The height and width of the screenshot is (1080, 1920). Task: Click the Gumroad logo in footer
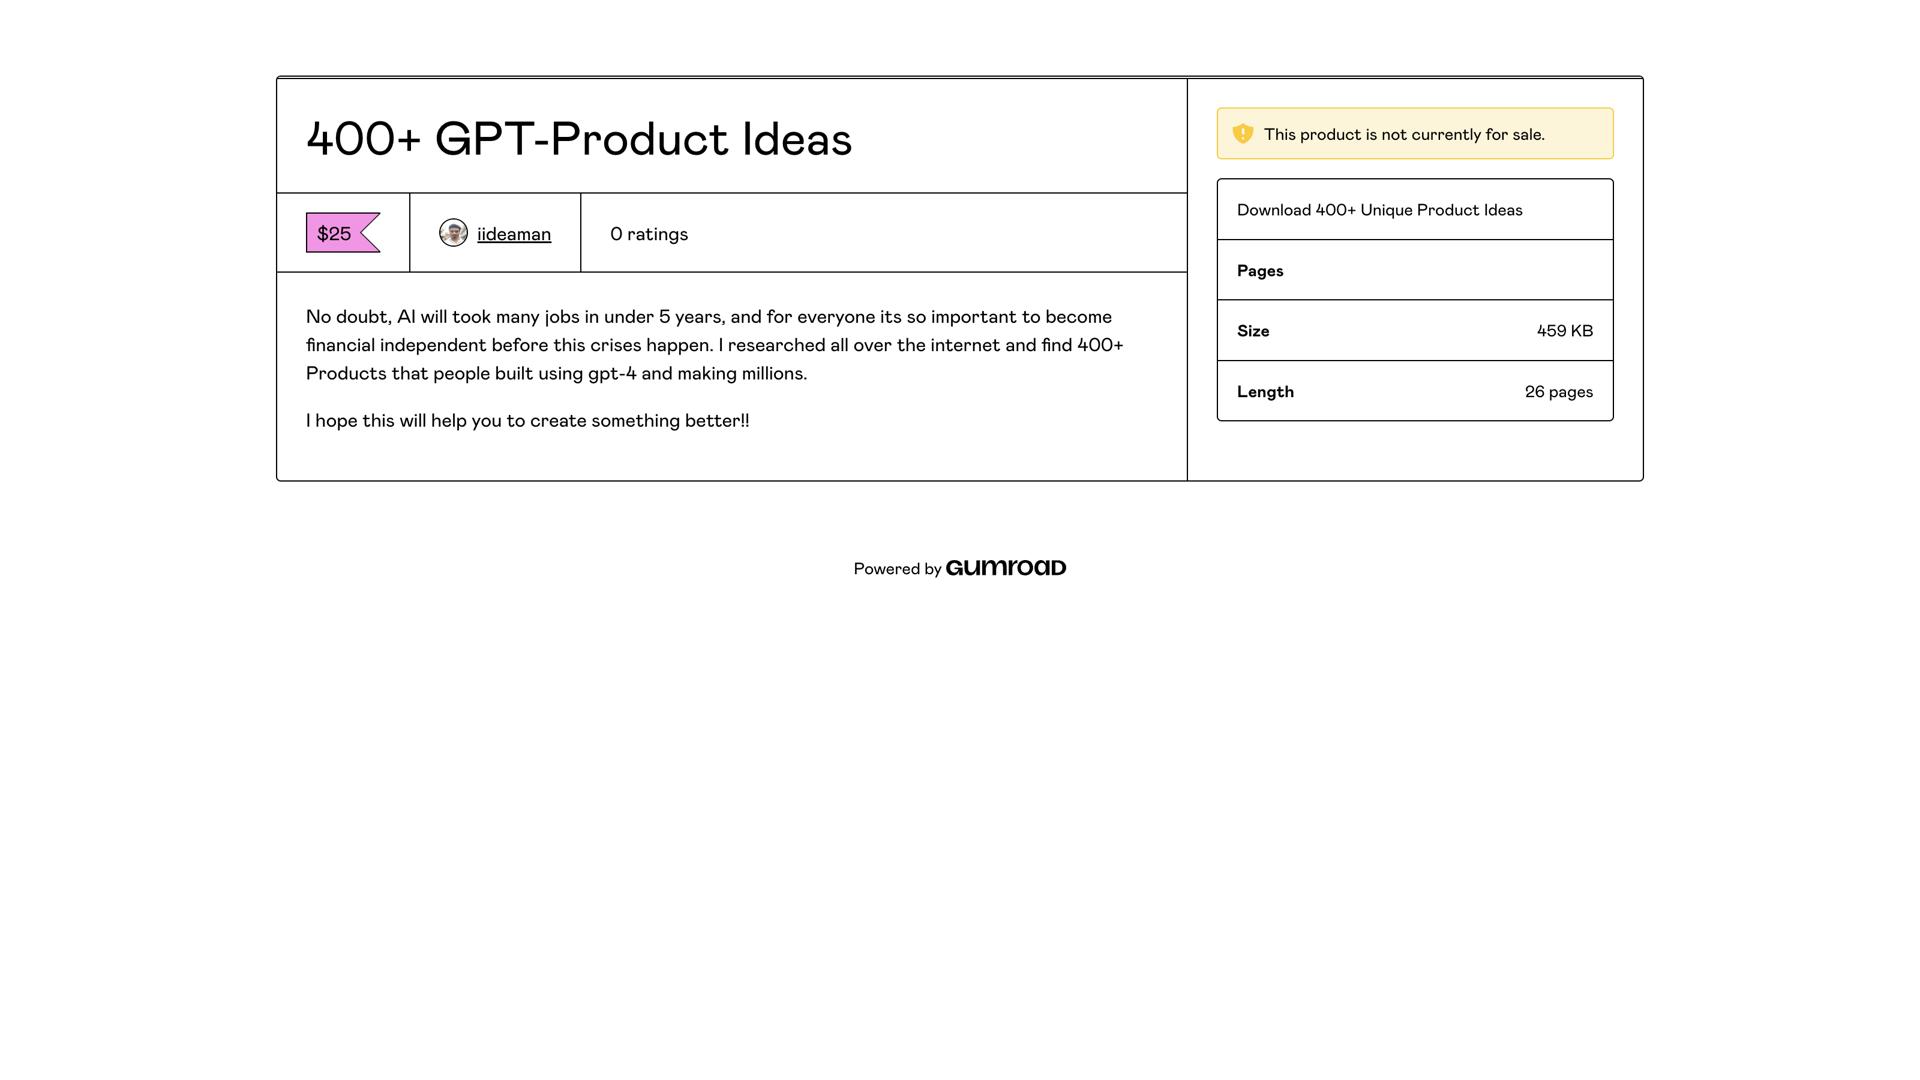(x=1005, y=568)
